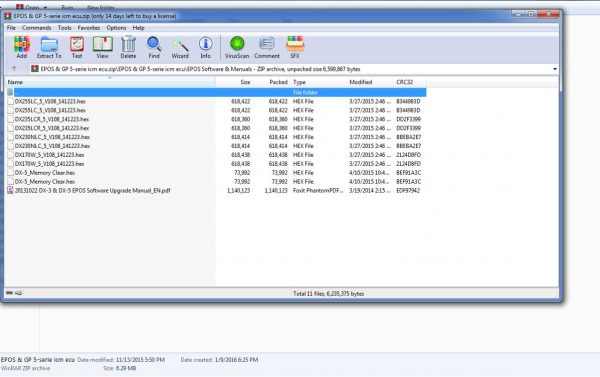The height and width of the screenshot is (377, 600).
Task: Expand the archive path dropdown arrow
Action: [555, 69]
